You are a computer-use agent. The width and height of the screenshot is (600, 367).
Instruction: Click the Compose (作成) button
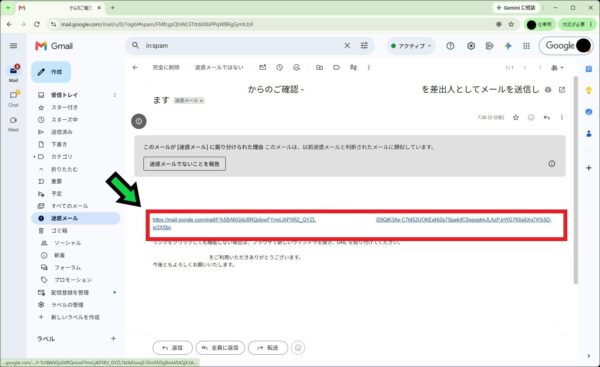51,72
